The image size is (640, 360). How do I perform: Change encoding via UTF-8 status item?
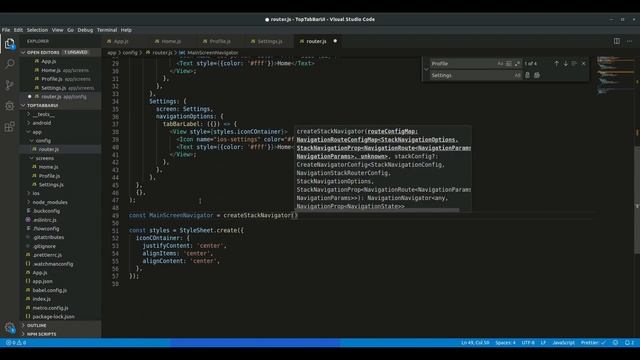pos(528,342)
